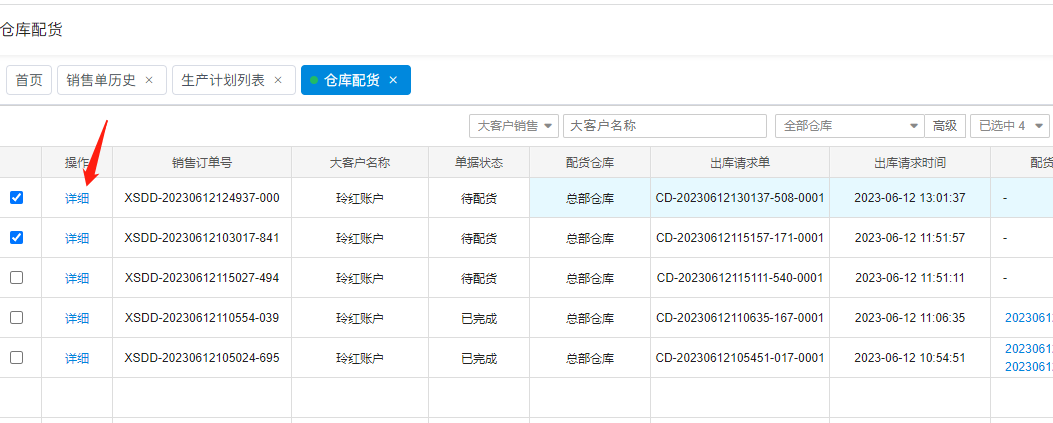The width and height of the screenshot is (1053, 423).
Task: Click the 配货仓库 column header
Action: [590, 162]
